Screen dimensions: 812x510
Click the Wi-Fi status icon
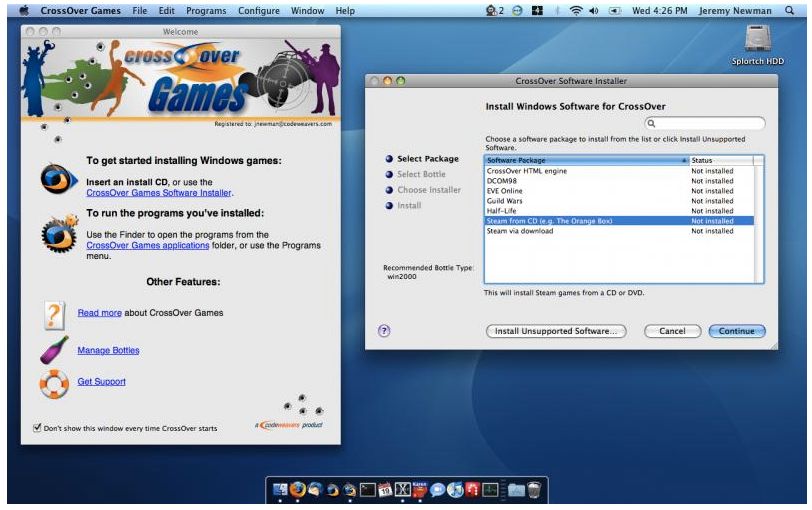coord(575,10)
